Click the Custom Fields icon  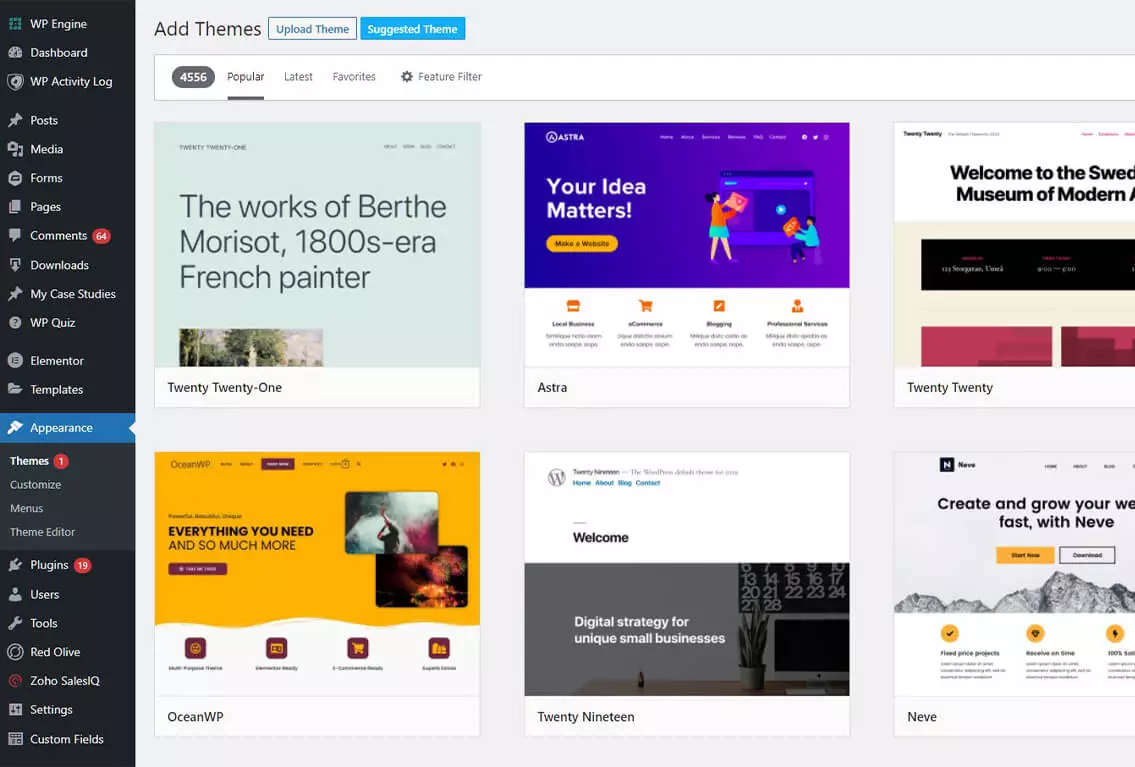tap(15, 739)
